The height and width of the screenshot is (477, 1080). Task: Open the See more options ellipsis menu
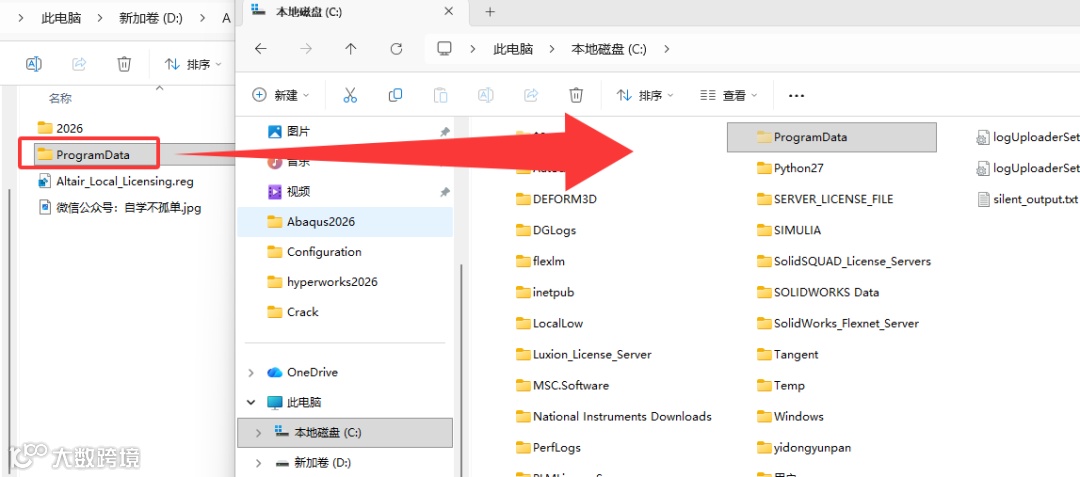tap(796, 96)
